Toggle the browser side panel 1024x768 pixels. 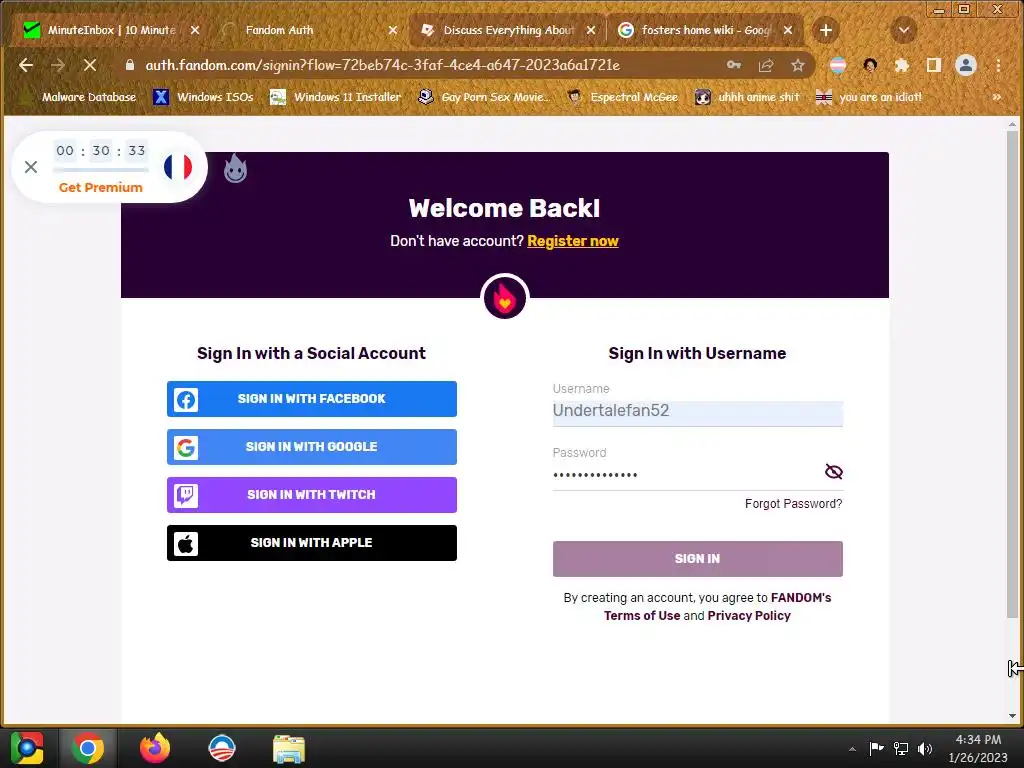934,65
